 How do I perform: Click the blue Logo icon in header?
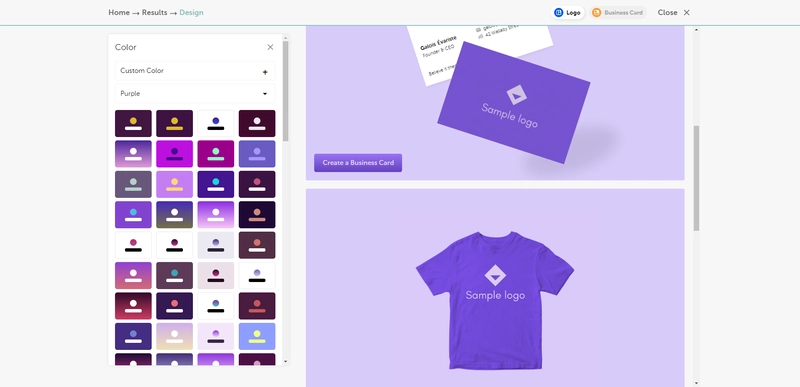click(559, 13)
